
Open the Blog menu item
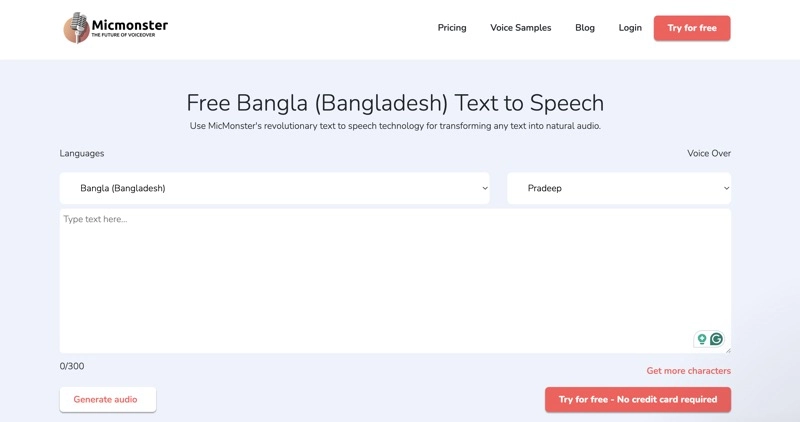(x=585, y=28)
